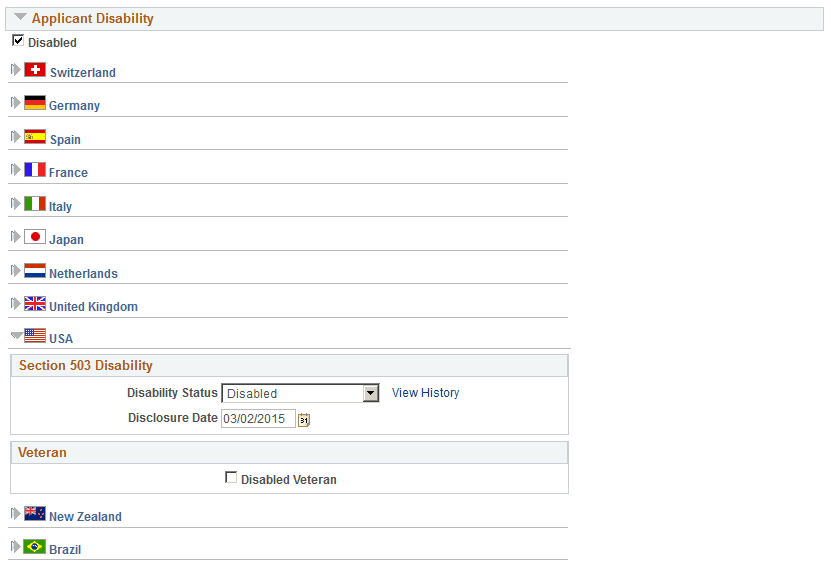Open the Disclosure Date calendar picker
The width and height of the screenshot is (831, 566).
pyautogui.click(x=304, y=420)
